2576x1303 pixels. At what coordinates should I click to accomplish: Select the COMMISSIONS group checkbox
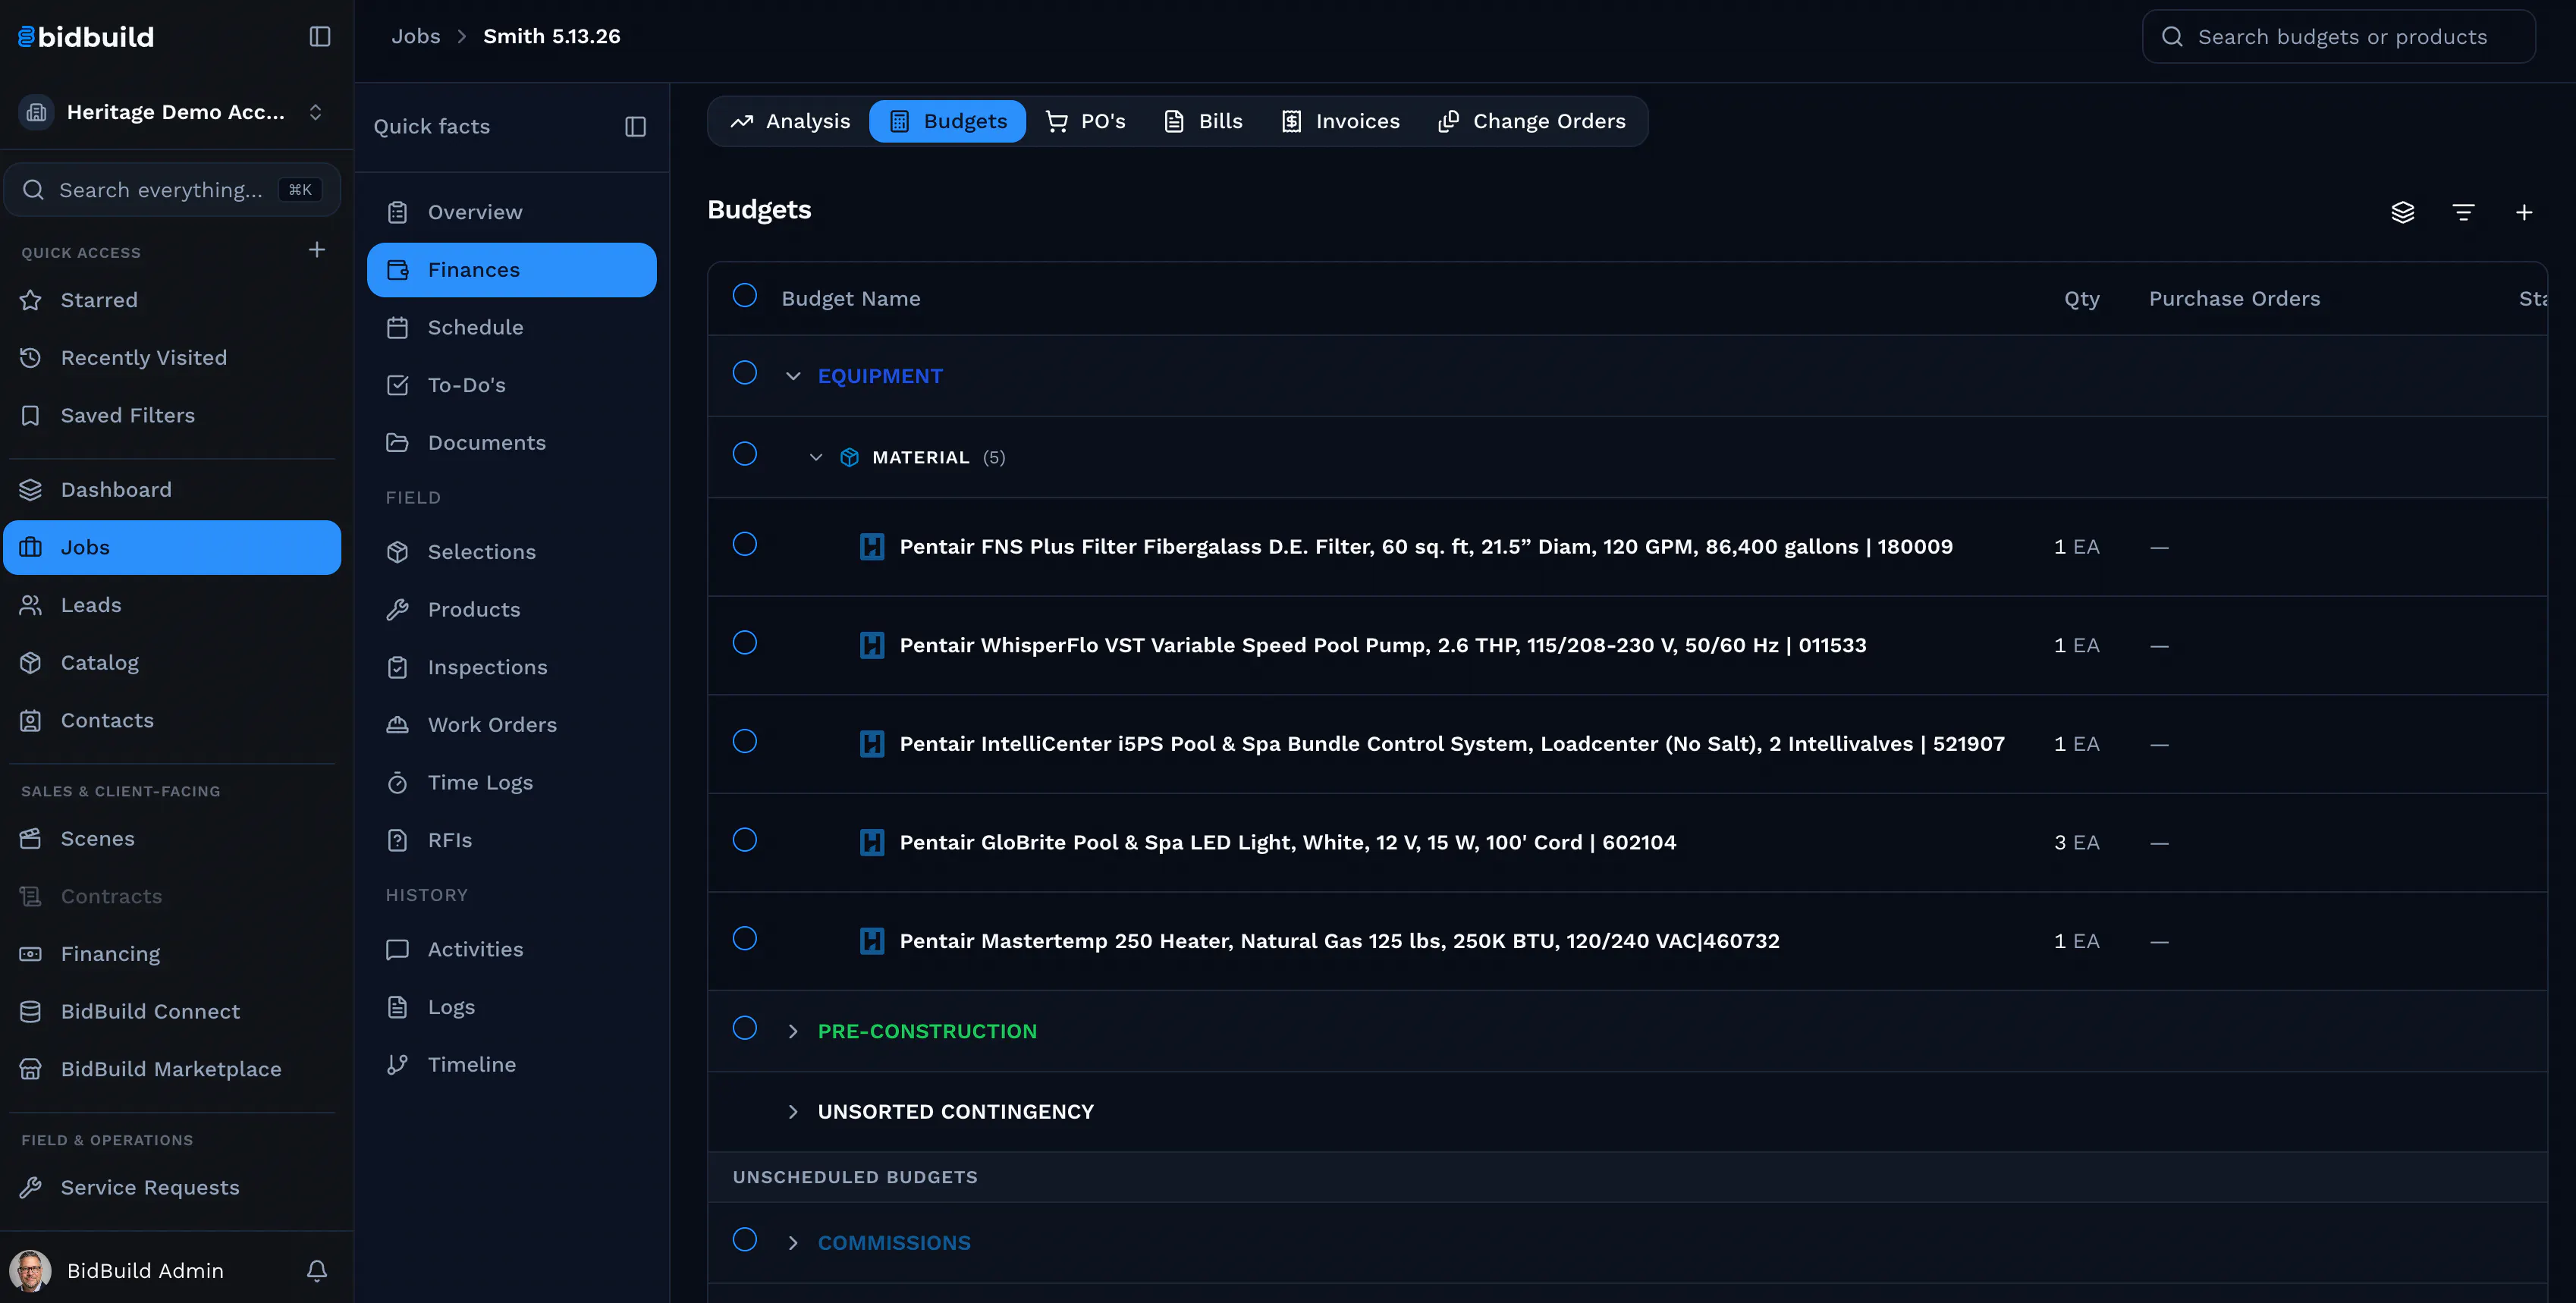coord(745,1240)
